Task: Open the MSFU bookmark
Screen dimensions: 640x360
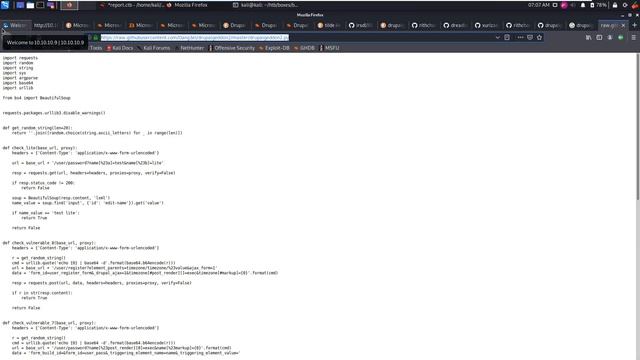Action: pyautogui.click(x=330, y=48)
